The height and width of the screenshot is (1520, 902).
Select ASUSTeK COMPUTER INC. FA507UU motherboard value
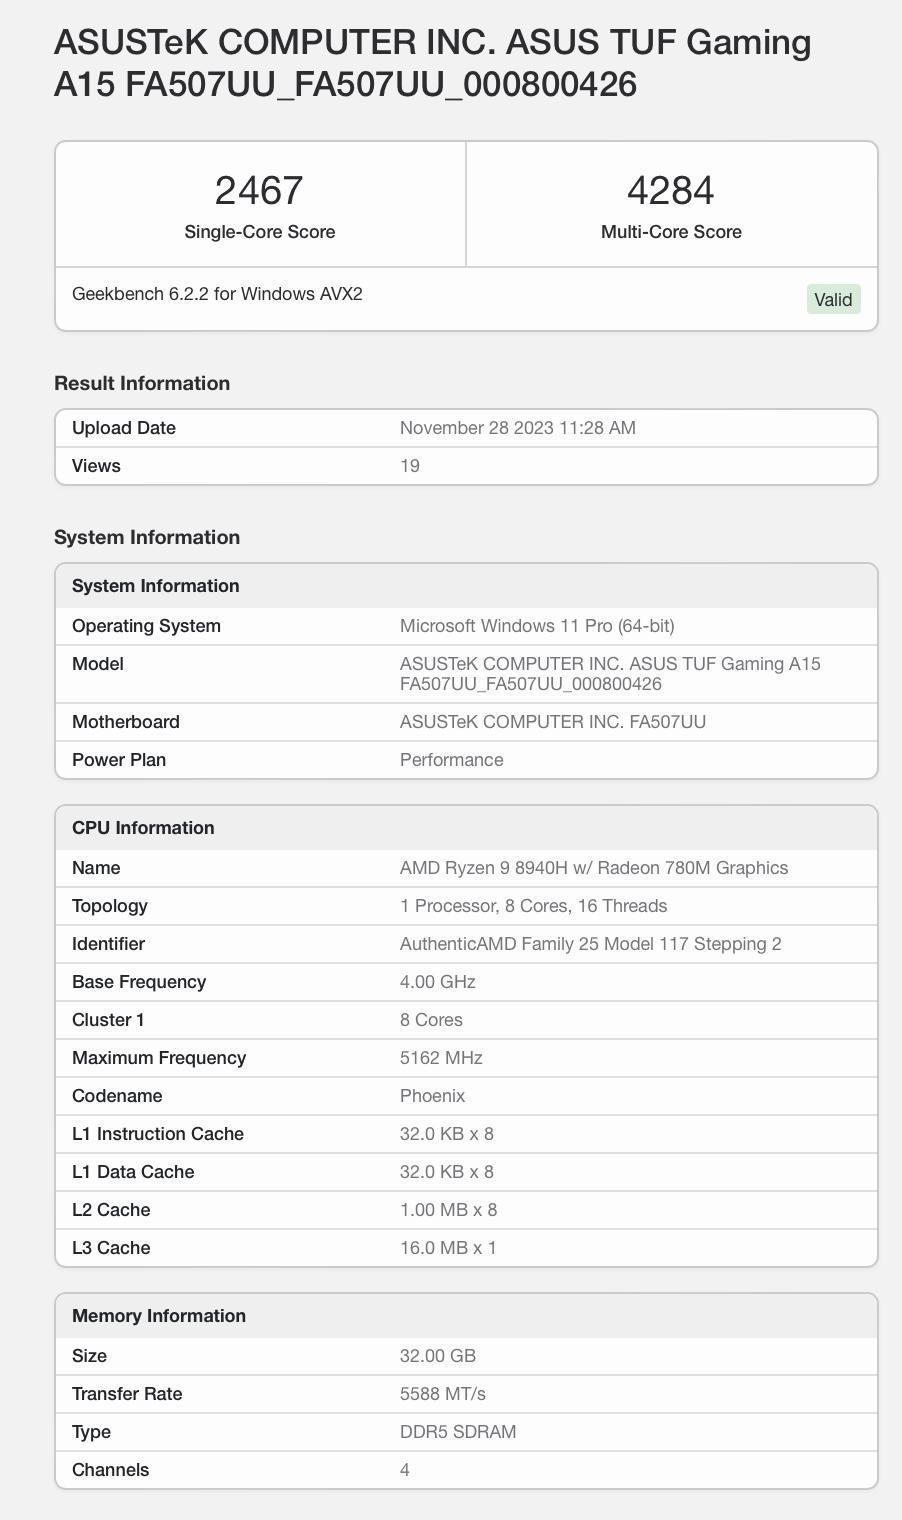pos(553,722)
